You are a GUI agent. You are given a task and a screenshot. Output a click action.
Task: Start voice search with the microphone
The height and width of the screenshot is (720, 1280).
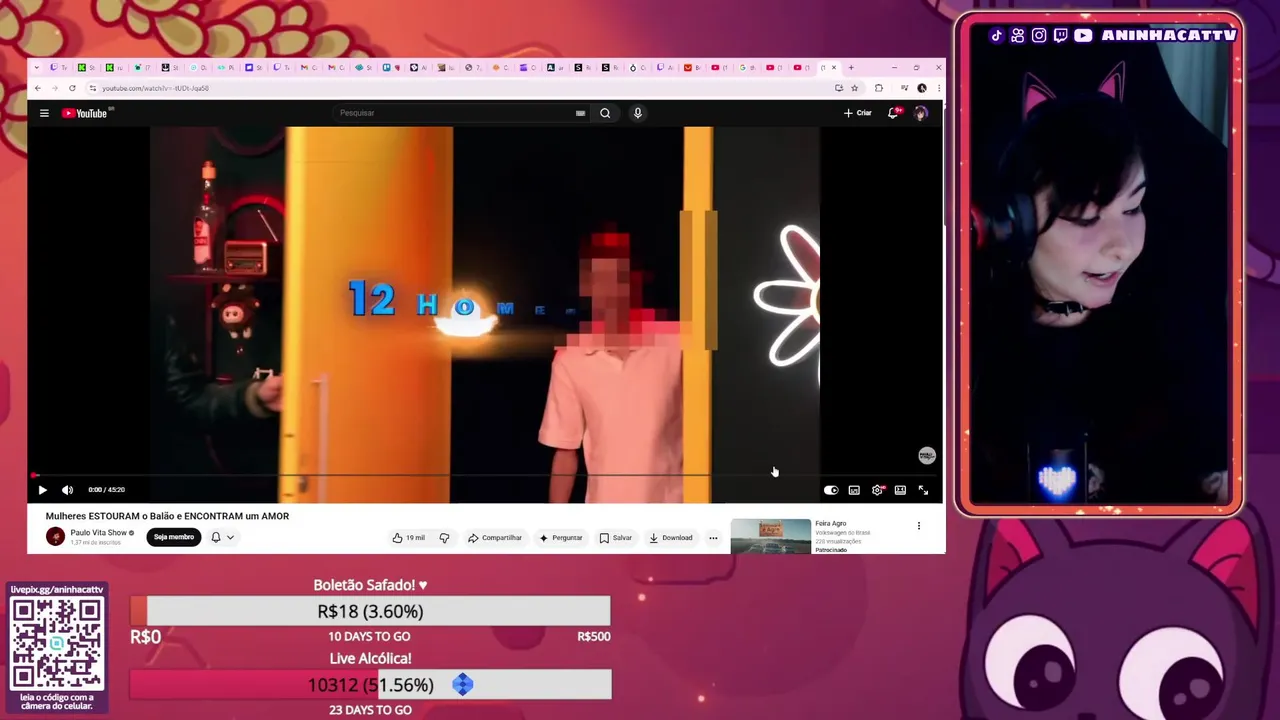tap(637, 113)
